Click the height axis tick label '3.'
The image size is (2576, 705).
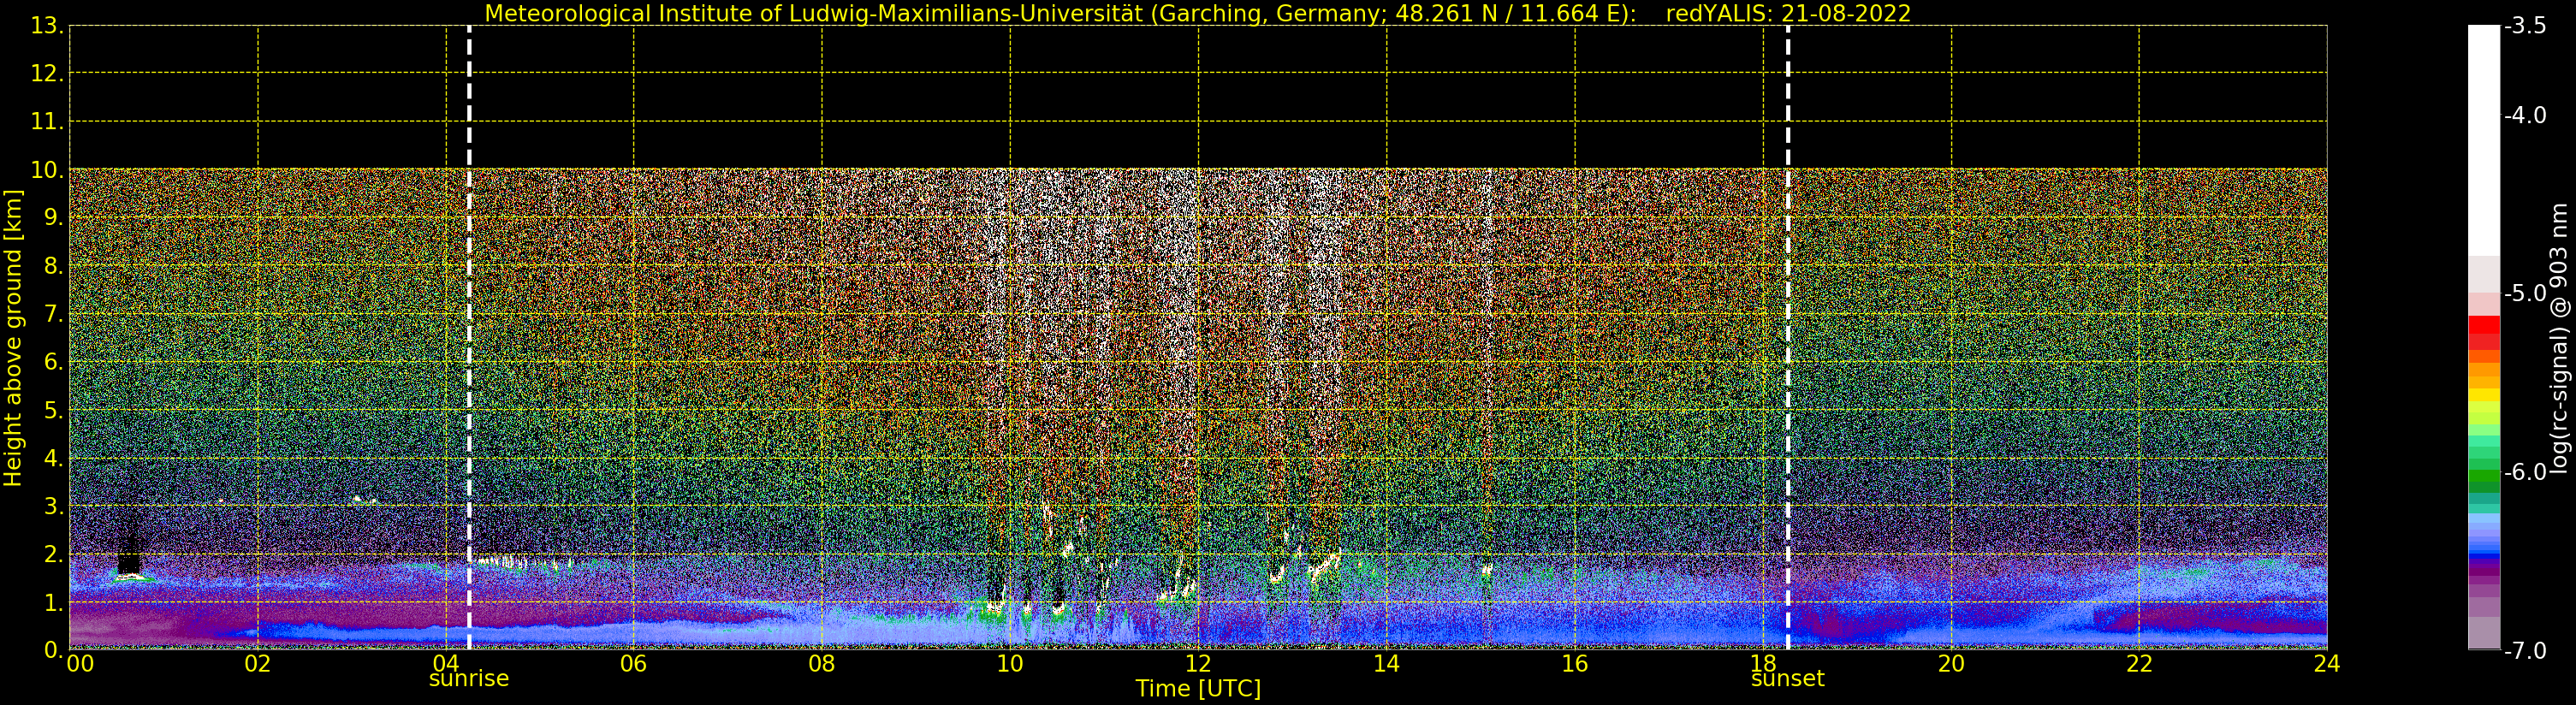[54, 506]
